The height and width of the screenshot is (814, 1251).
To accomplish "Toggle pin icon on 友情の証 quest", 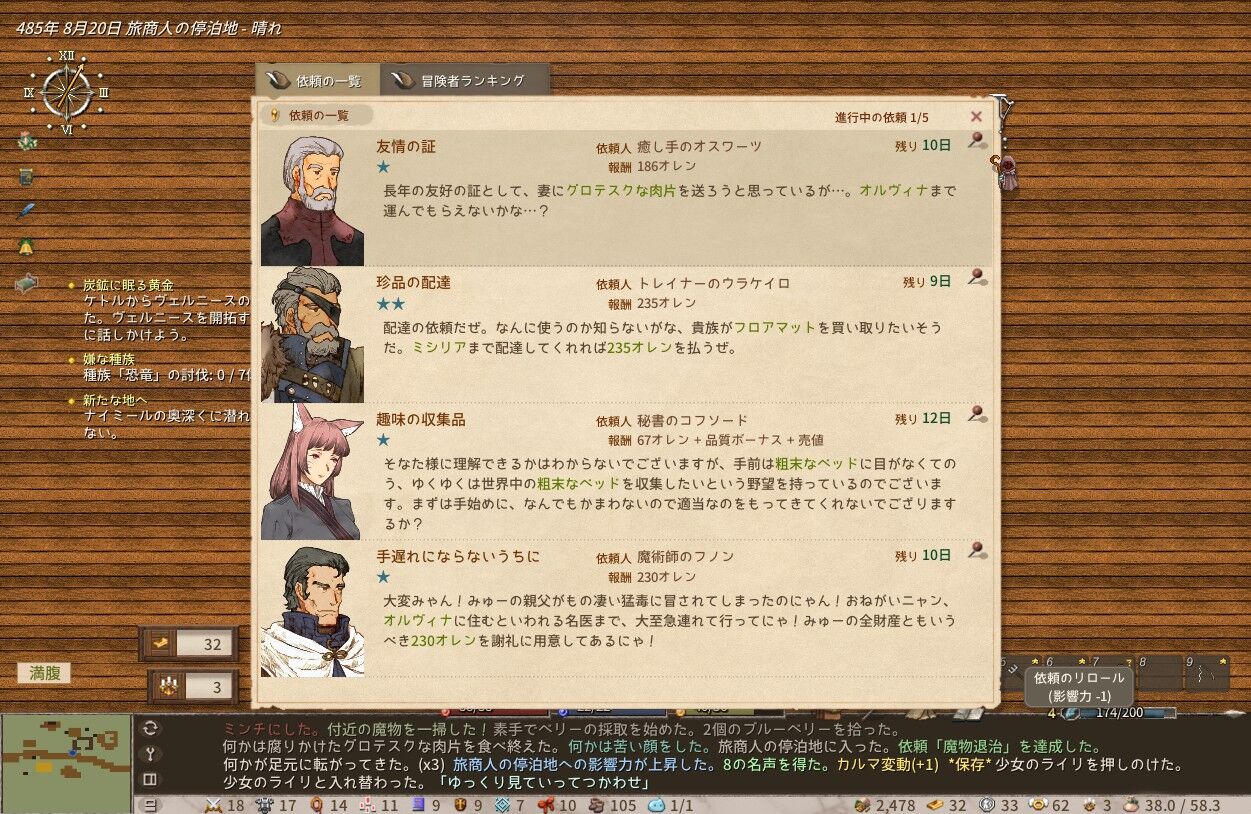I will 977,141.
